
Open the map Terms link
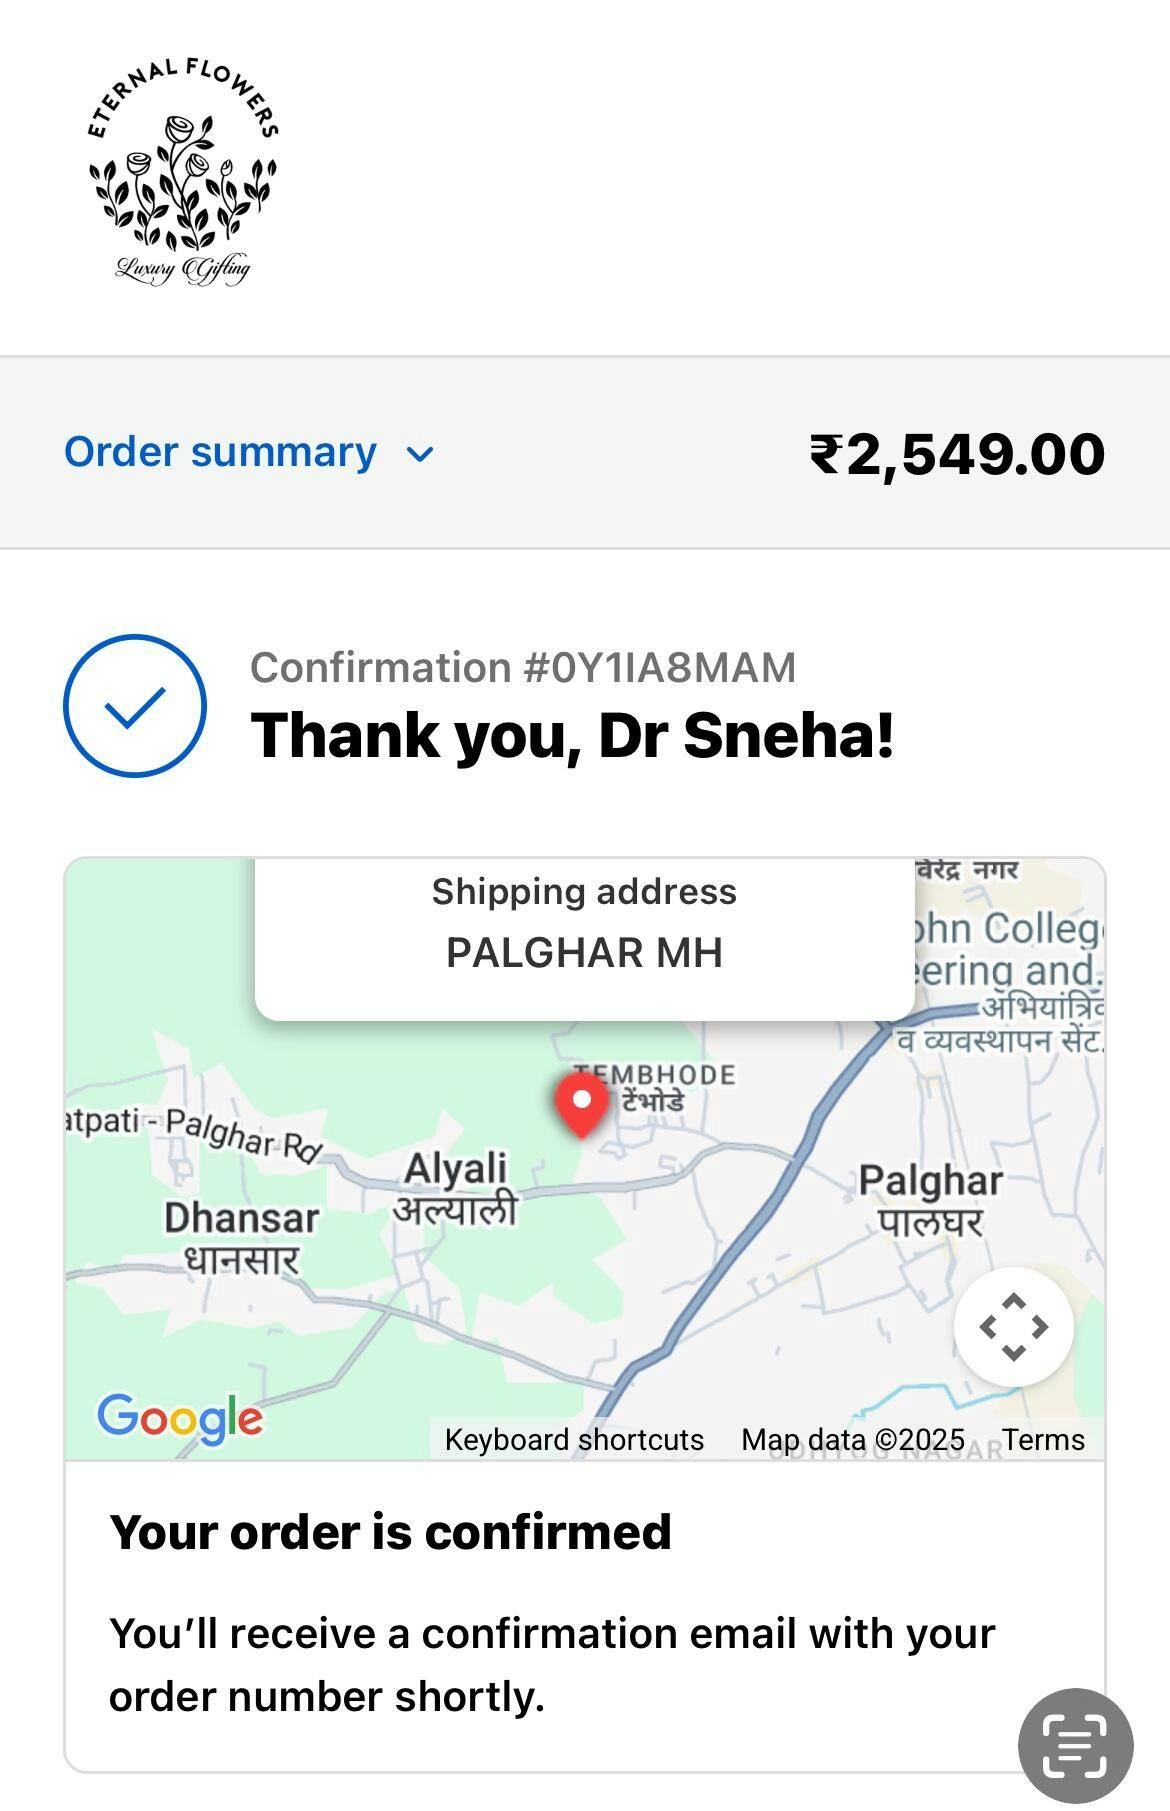pos(1043,1440)
